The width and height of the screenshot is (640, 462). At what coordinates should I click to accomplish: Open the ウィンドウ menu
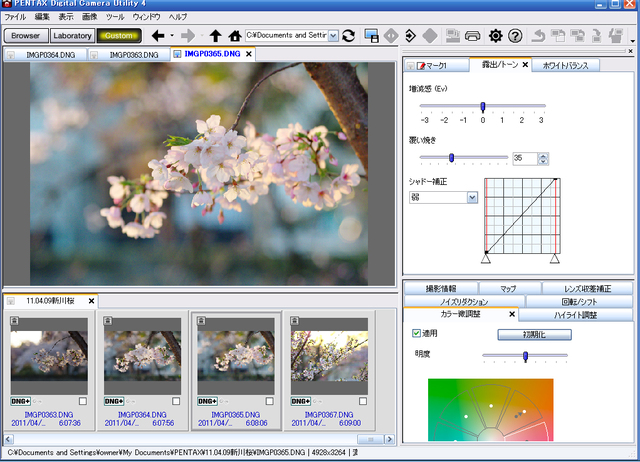pyautogui.click(x=147, y=17)
